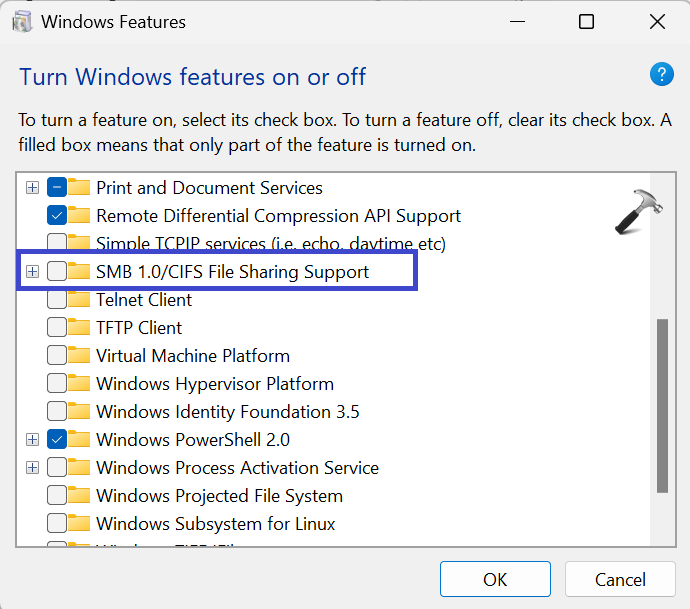
Task: Click the folder icon beside Windows Hypervisor Platform
Action: (80, 384)
